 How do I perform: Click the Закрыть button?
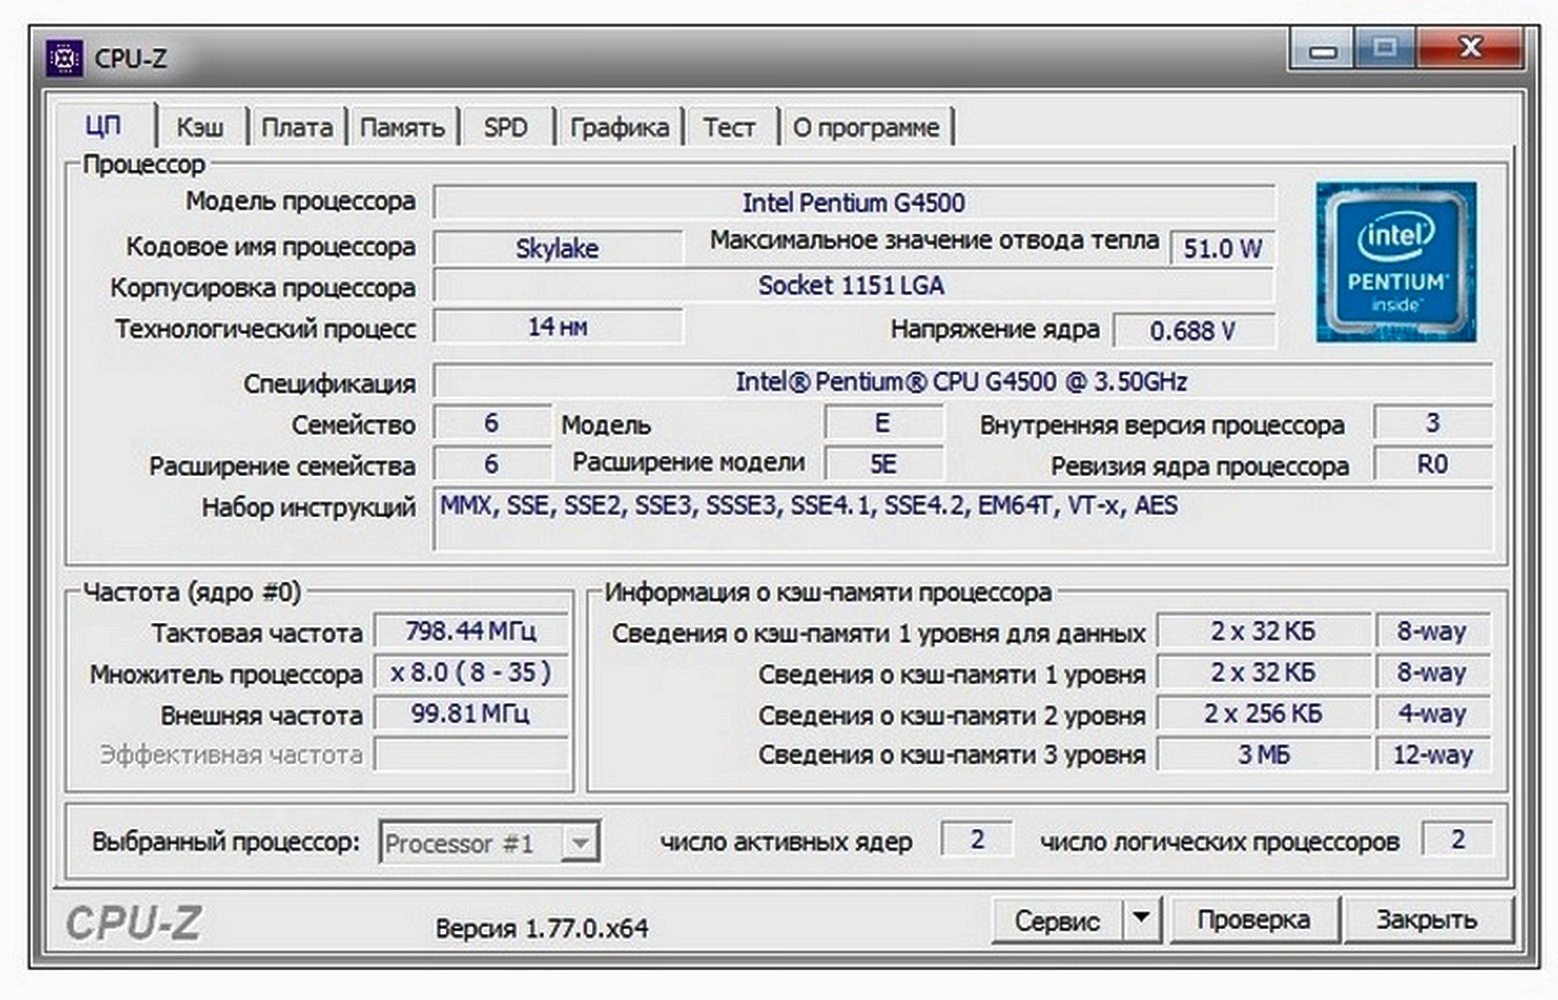[x=1426, y=918]
